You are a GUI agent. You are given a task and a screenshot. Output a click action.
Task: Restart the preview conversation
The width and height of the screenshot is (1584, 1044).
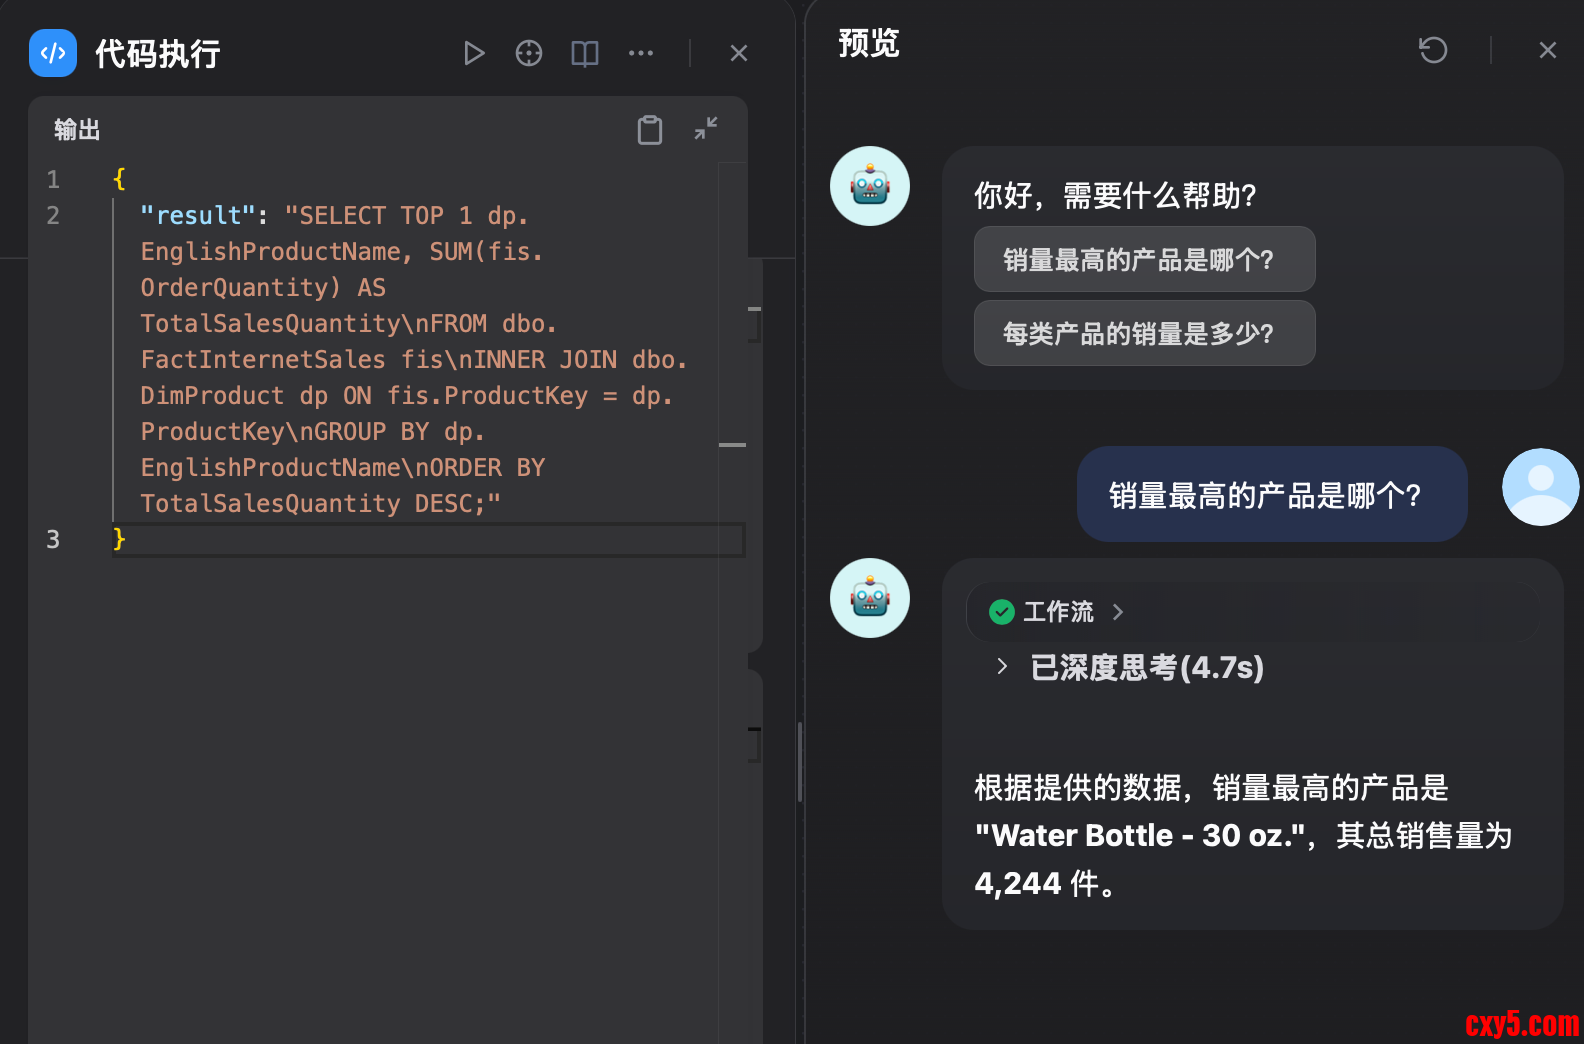[1433, 50]
